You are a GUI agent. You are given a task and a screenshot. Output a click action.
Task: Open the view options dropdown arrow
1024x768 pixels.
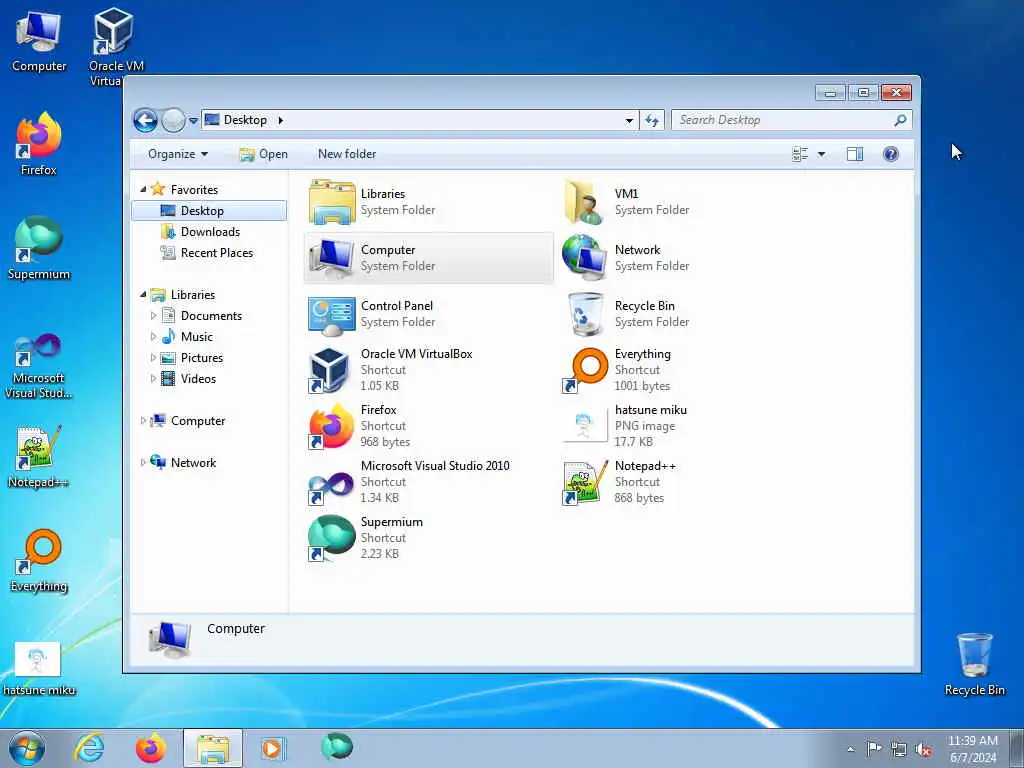822,154
